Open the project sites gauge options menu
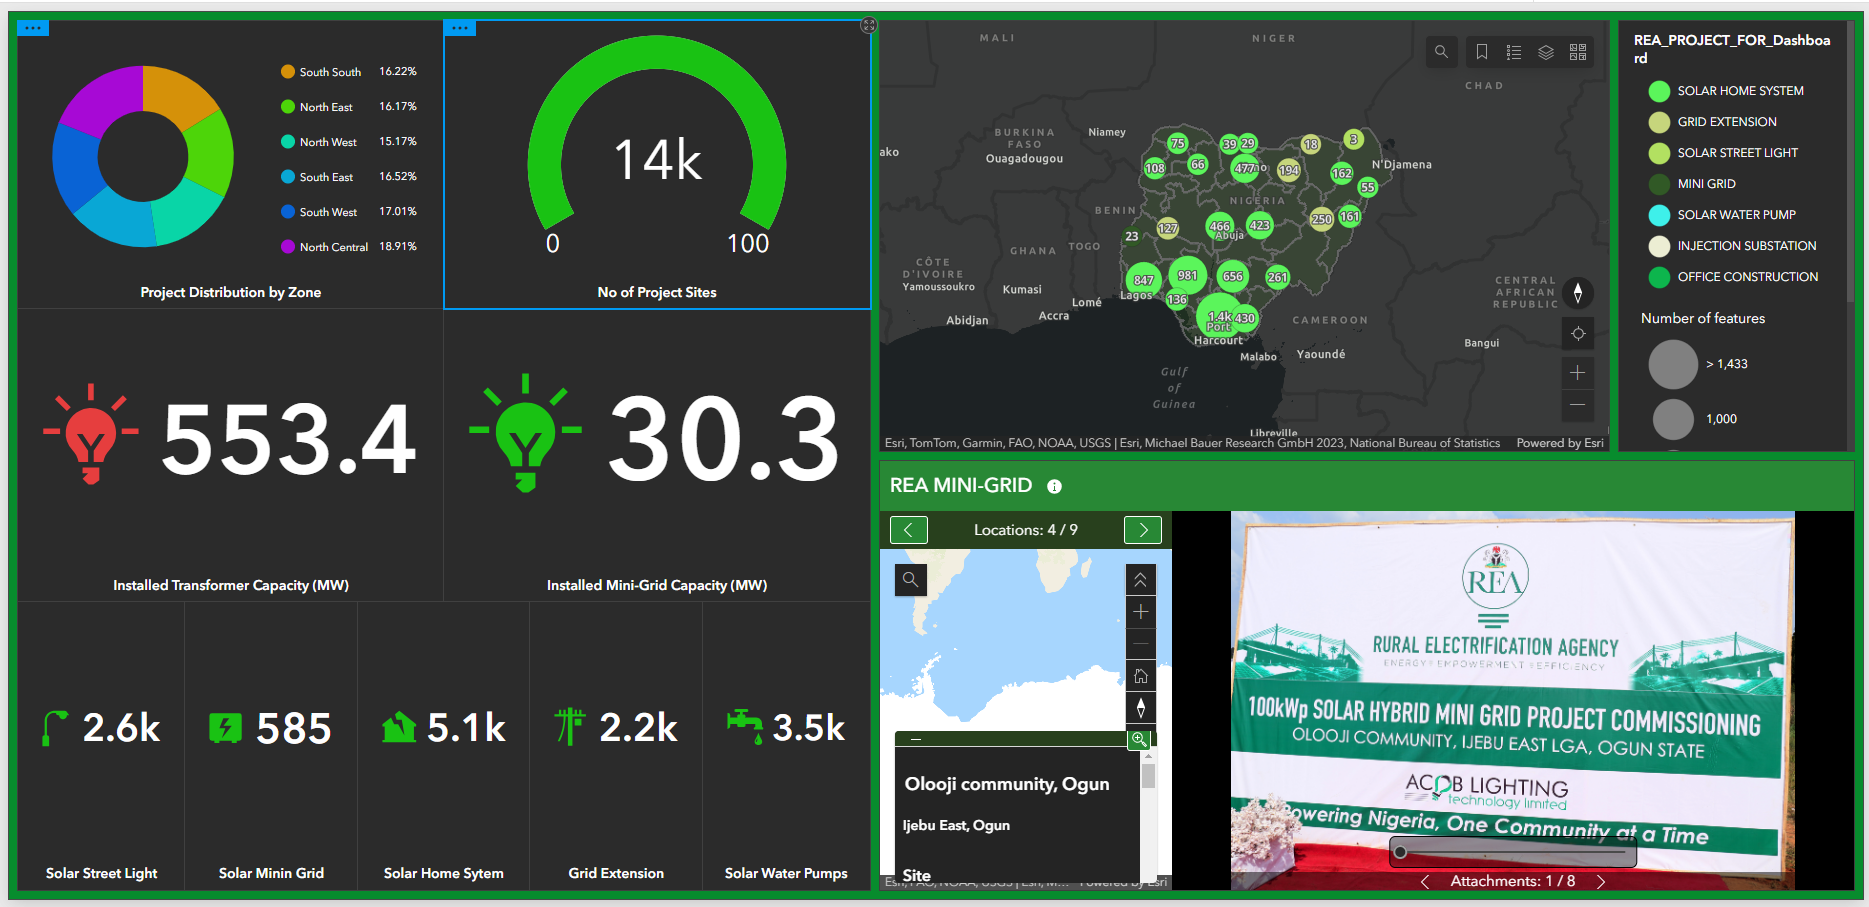Viewport: 1869px width, 907px height. [x=460, y=28]
